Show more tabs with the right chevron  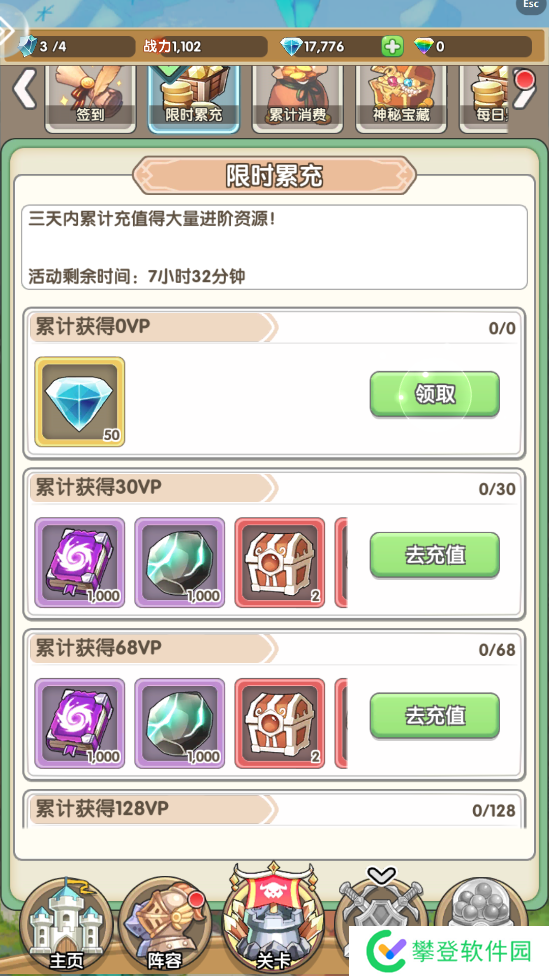point(524,89)
